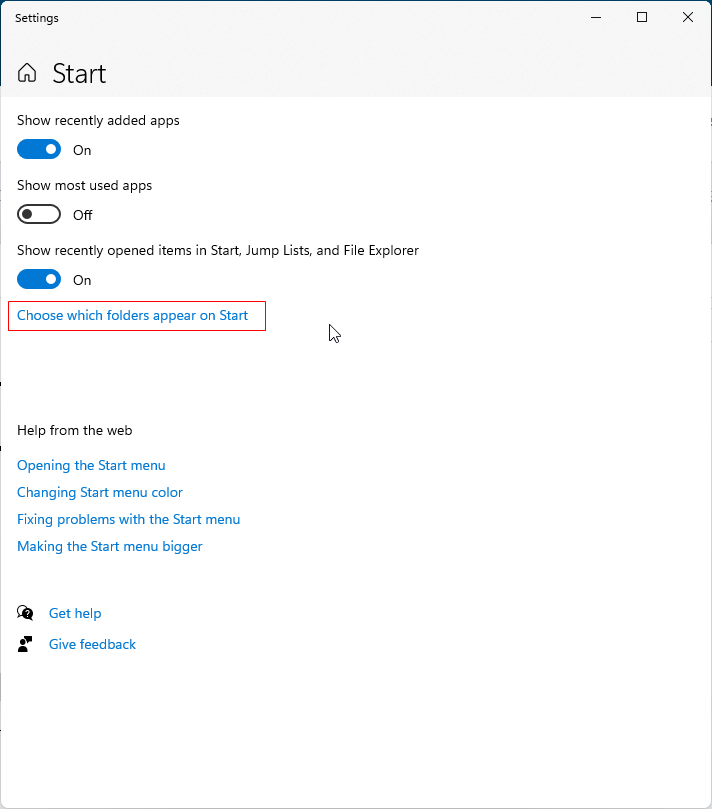Open the Opening the Start menu help link
Screen dimensions: 712x809
tap(91, 465)
